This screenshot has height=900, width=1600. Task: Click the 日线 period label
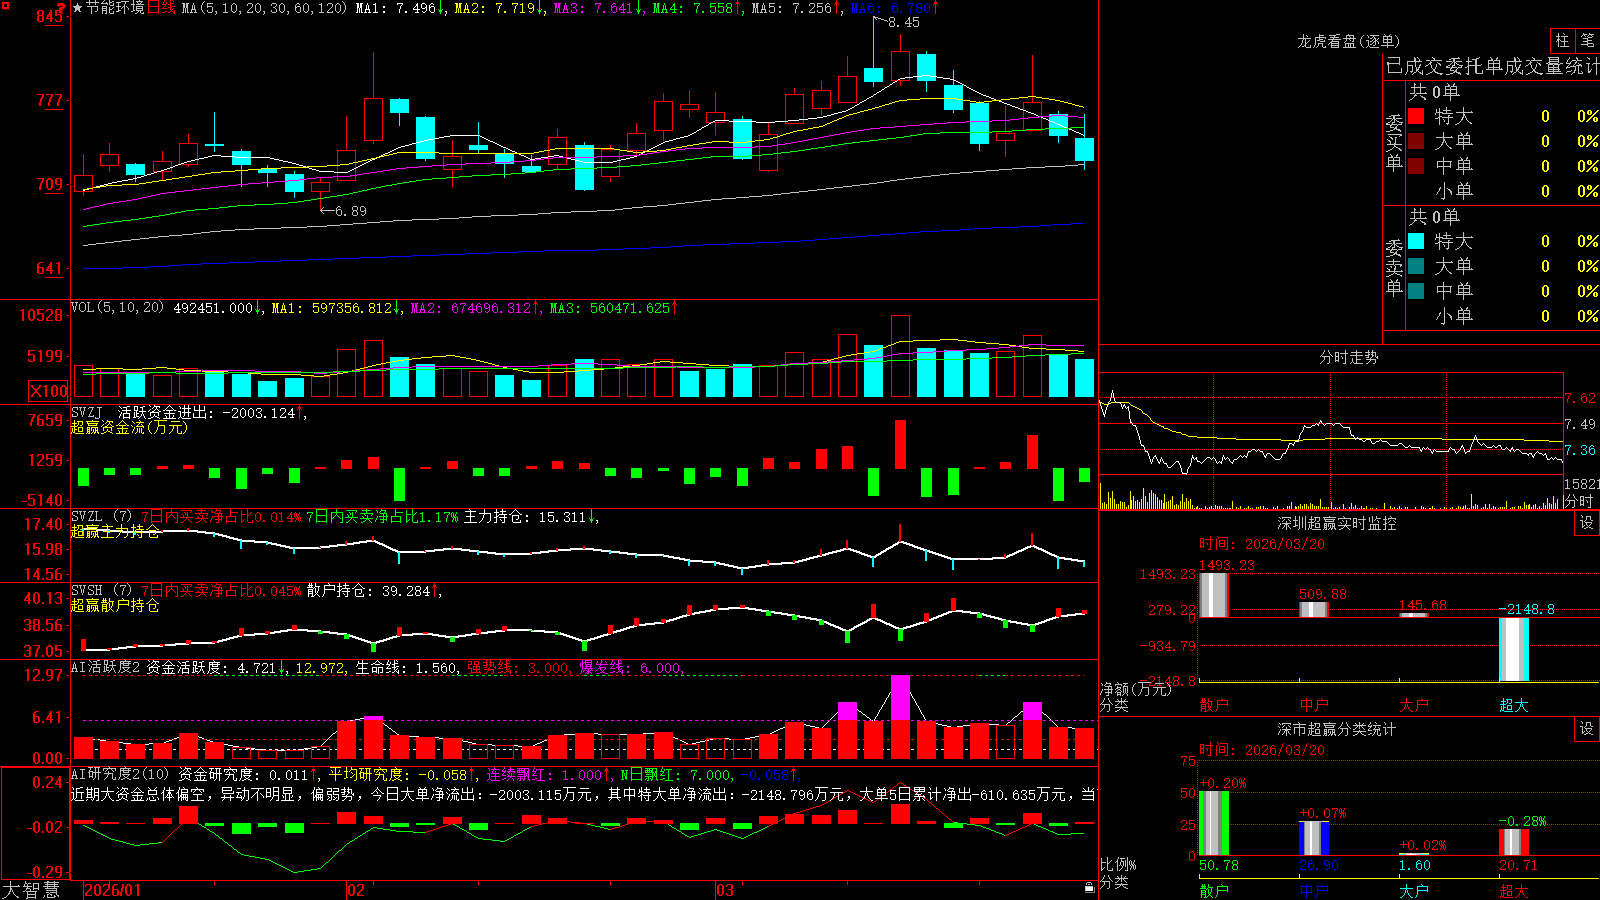(161, 8)
